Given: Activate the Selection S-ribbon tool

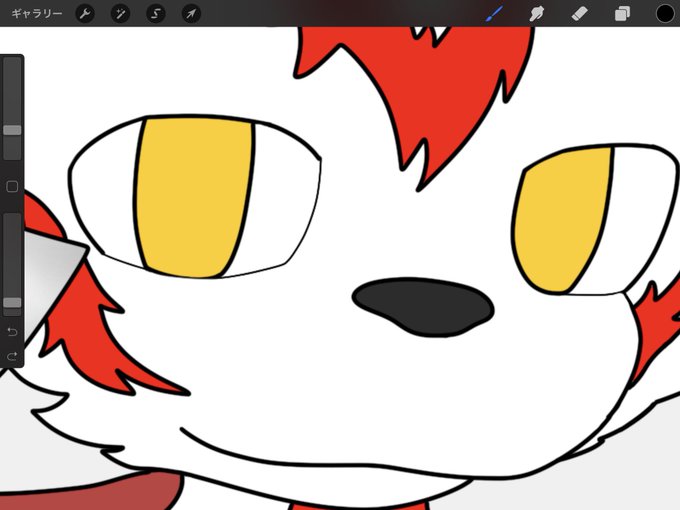Looking at the screenshot, I should (156, 14).
